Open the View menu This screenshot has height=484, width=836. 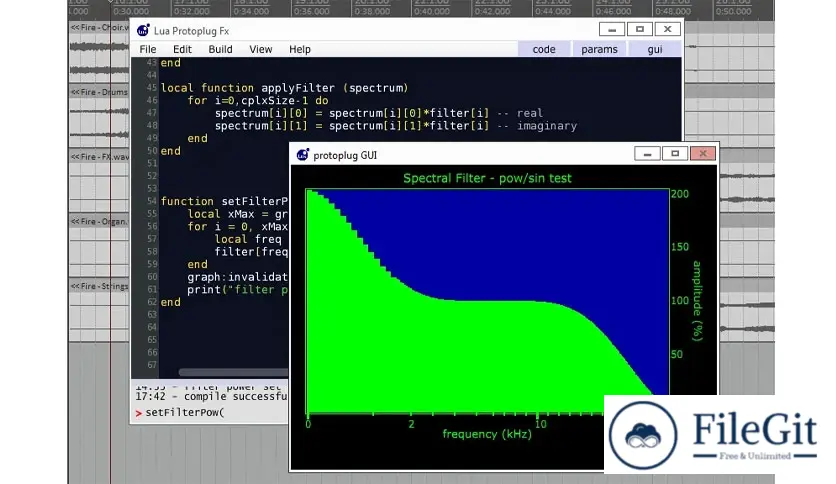[x=261, y=49]
